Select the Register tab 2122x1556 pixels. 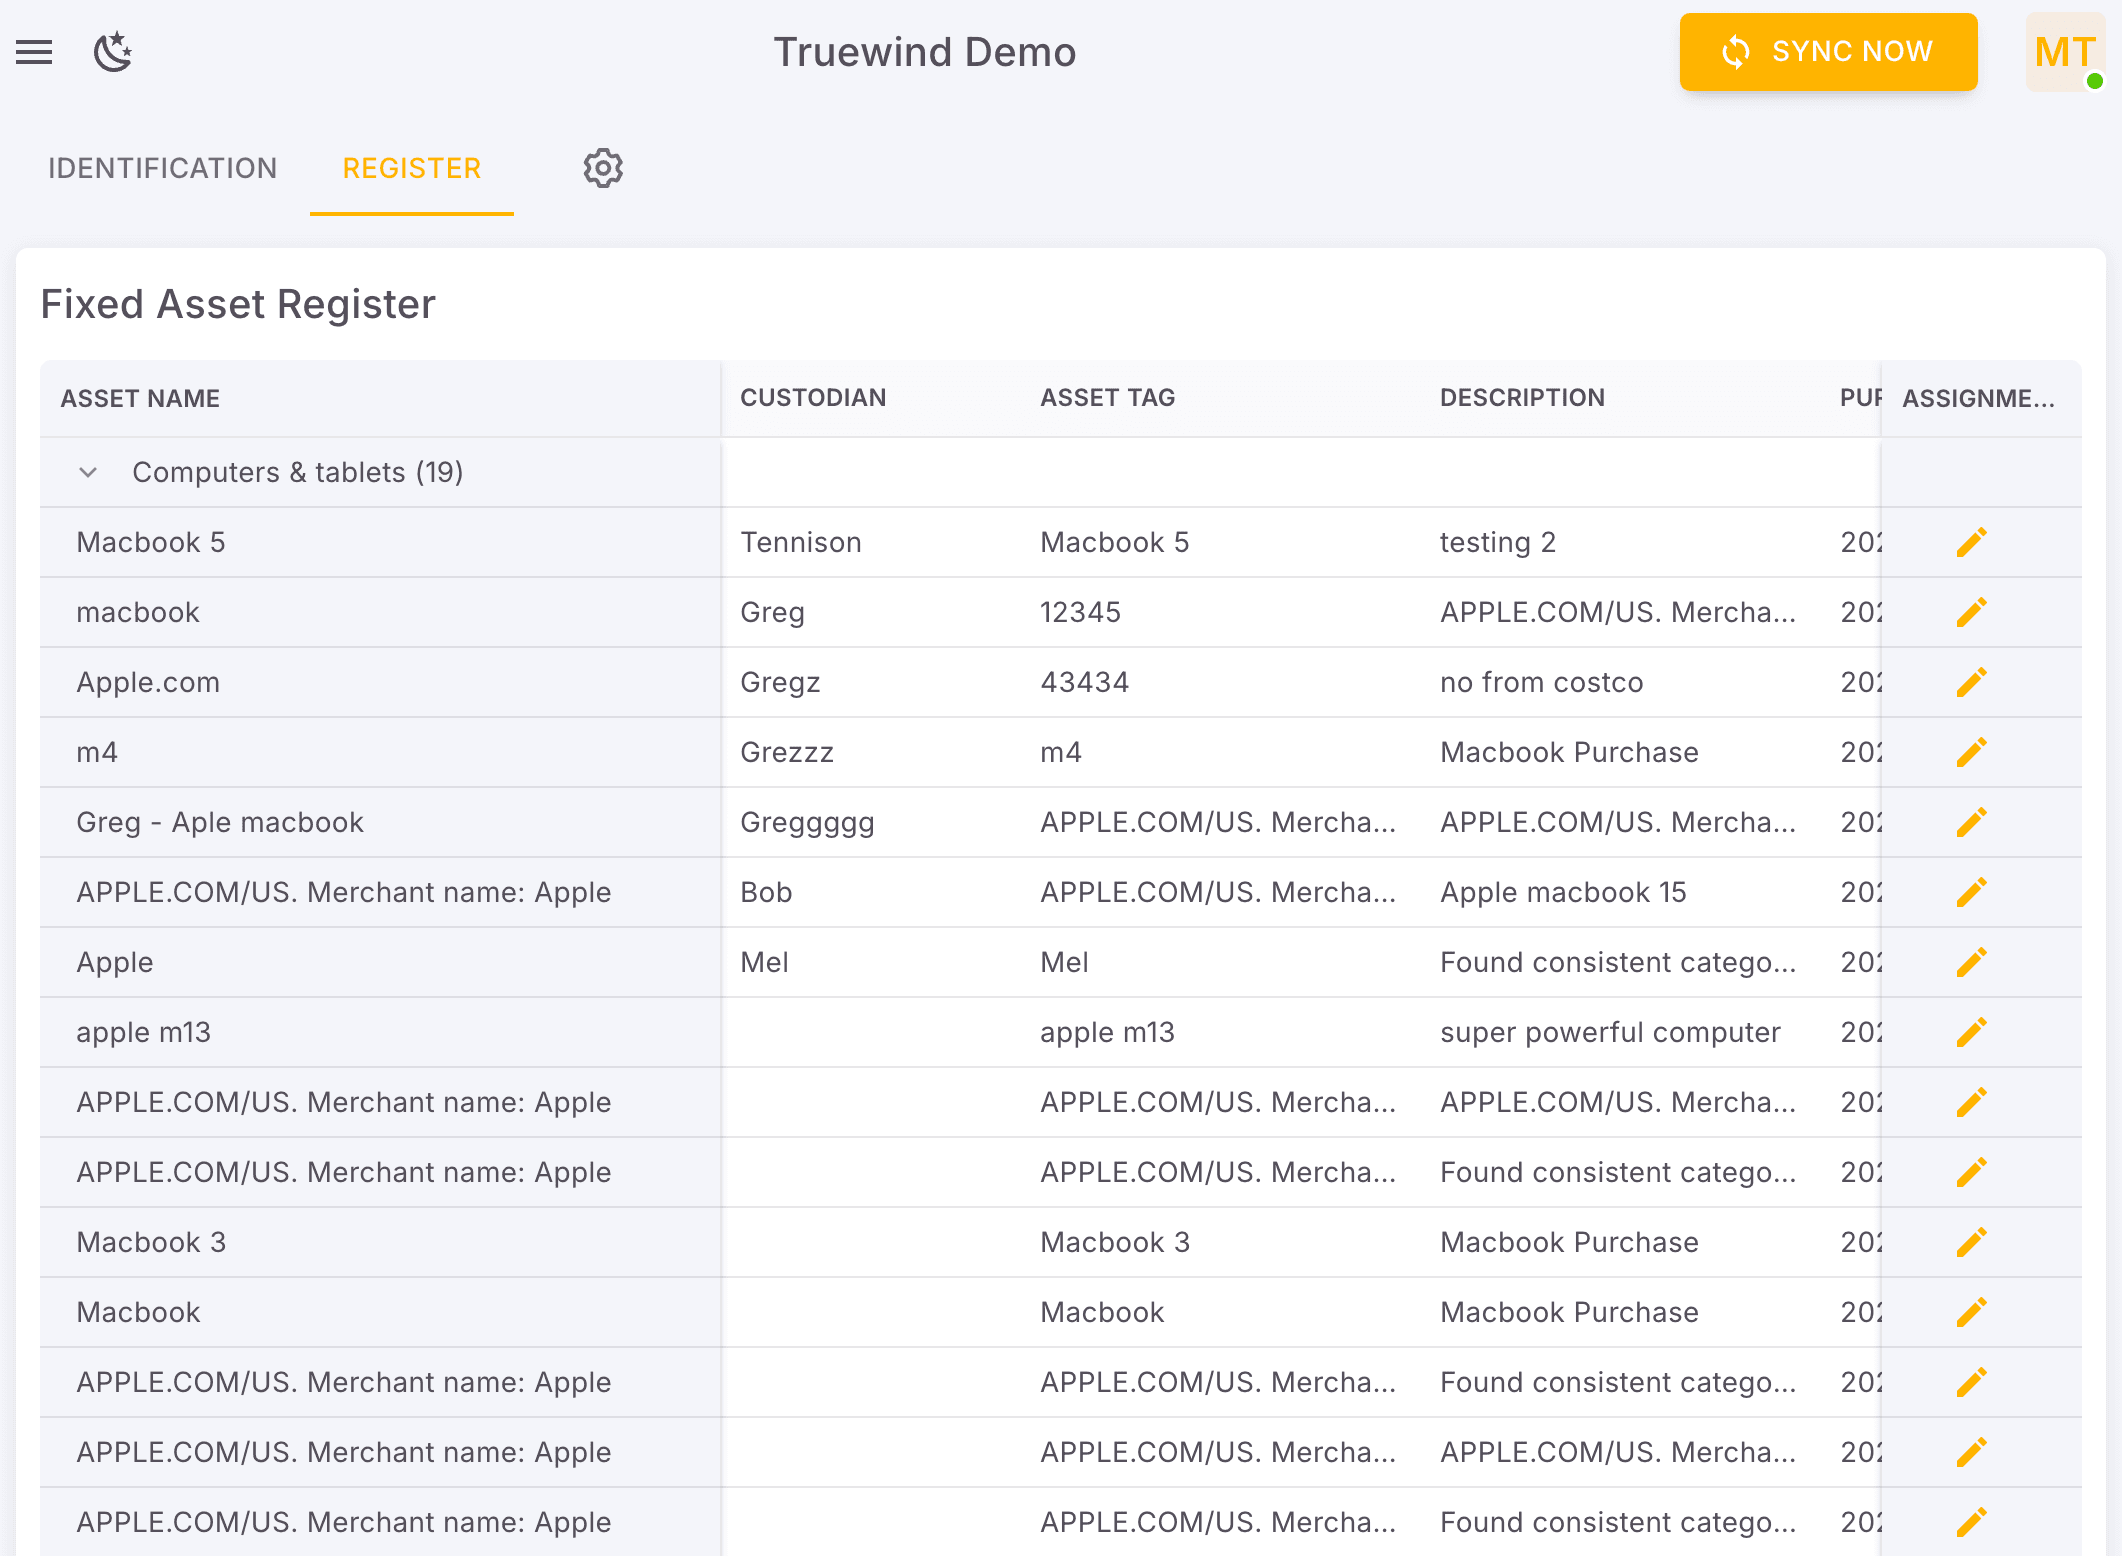coord(411,168)
